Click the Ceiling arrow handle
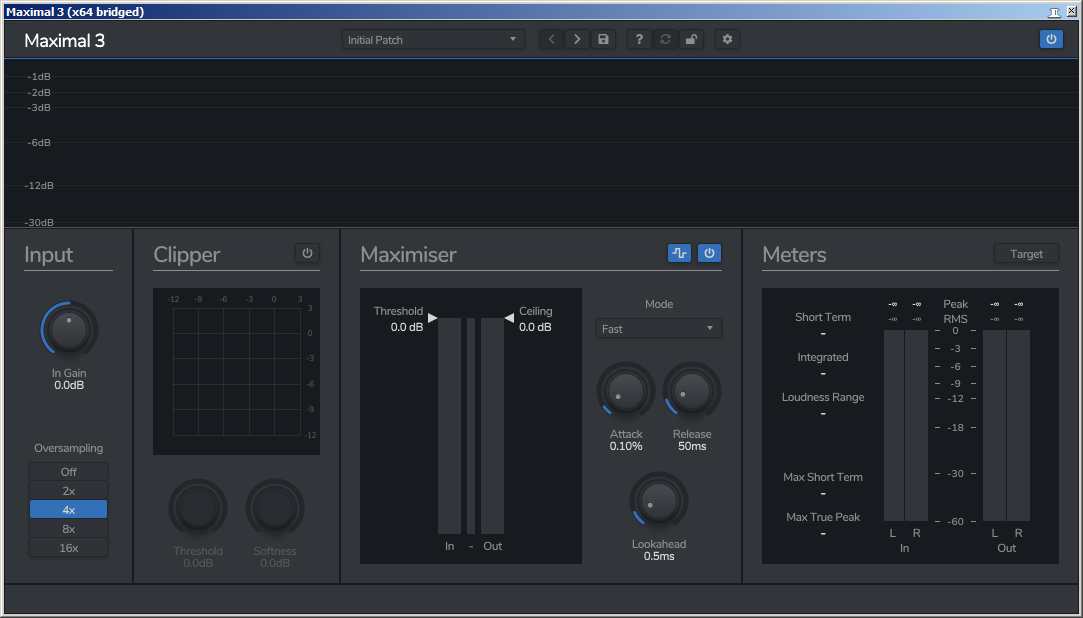Viewport: 1083px width, 618px height. (x=509, y=318)
